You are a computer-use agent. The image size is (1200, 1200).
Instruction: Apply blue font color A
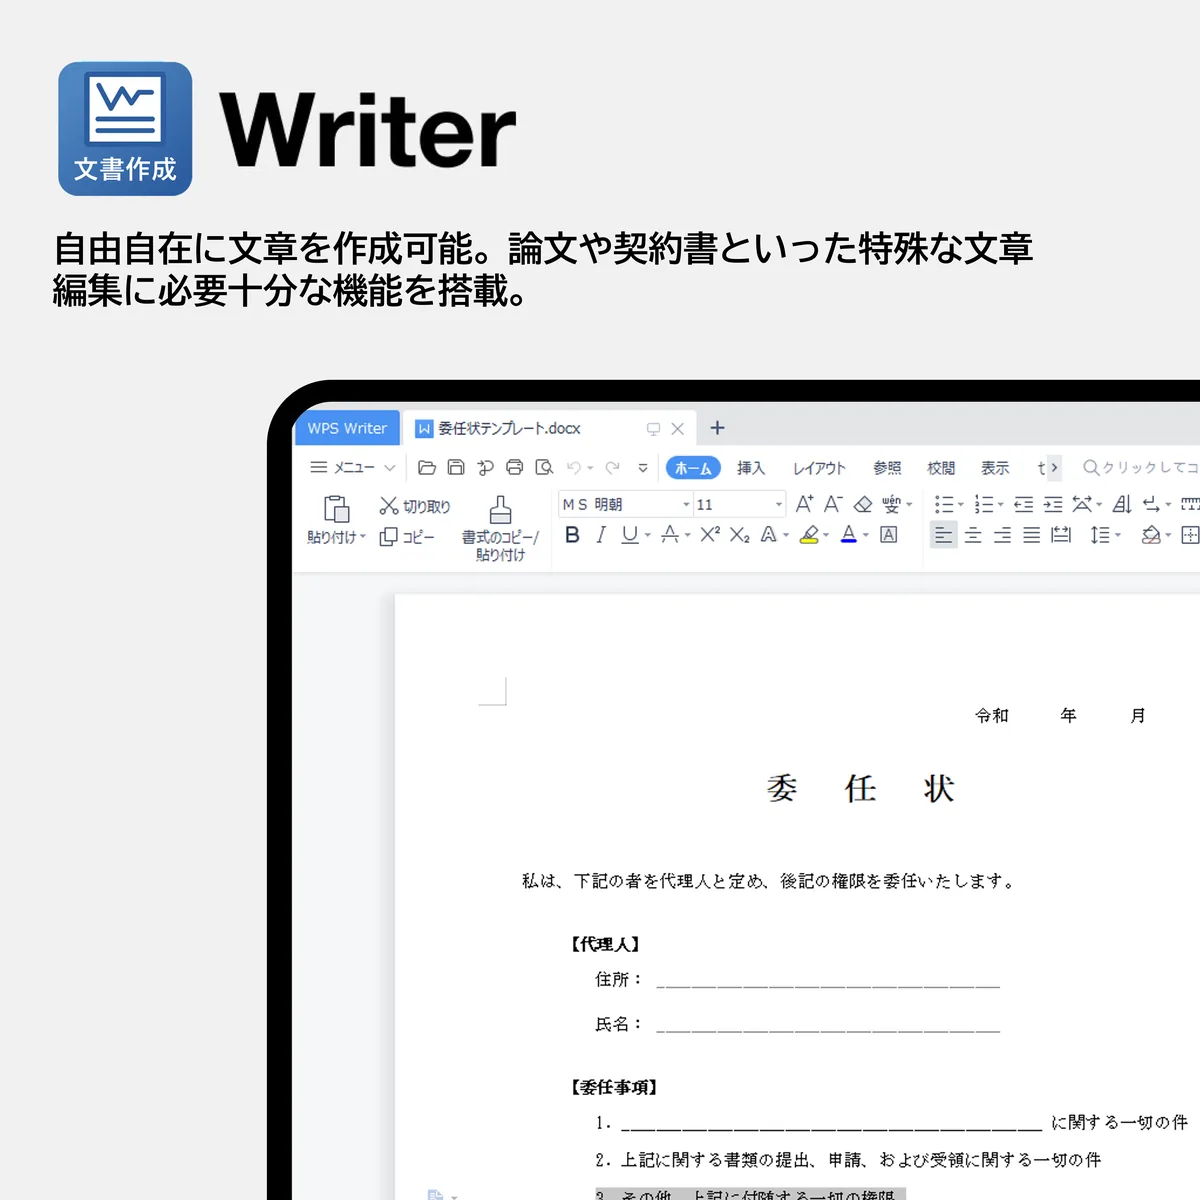pos(849,535)
